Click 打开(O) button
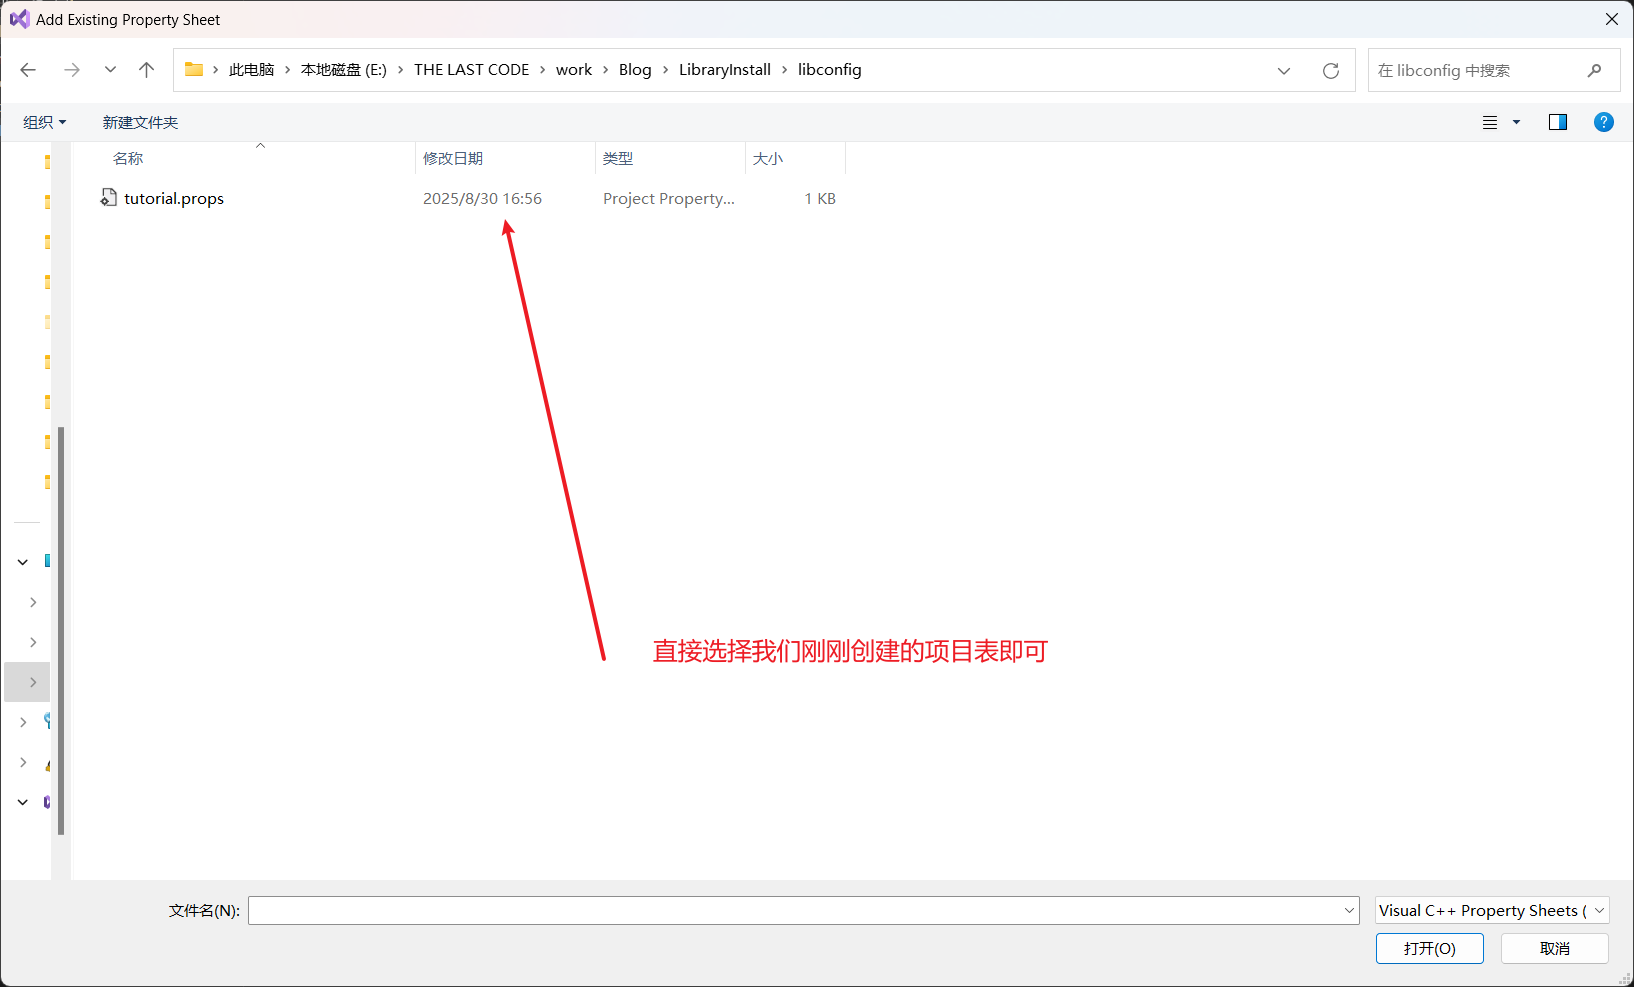The width and height of the screenshot is (1634, 987). [x=1430, y=948]
